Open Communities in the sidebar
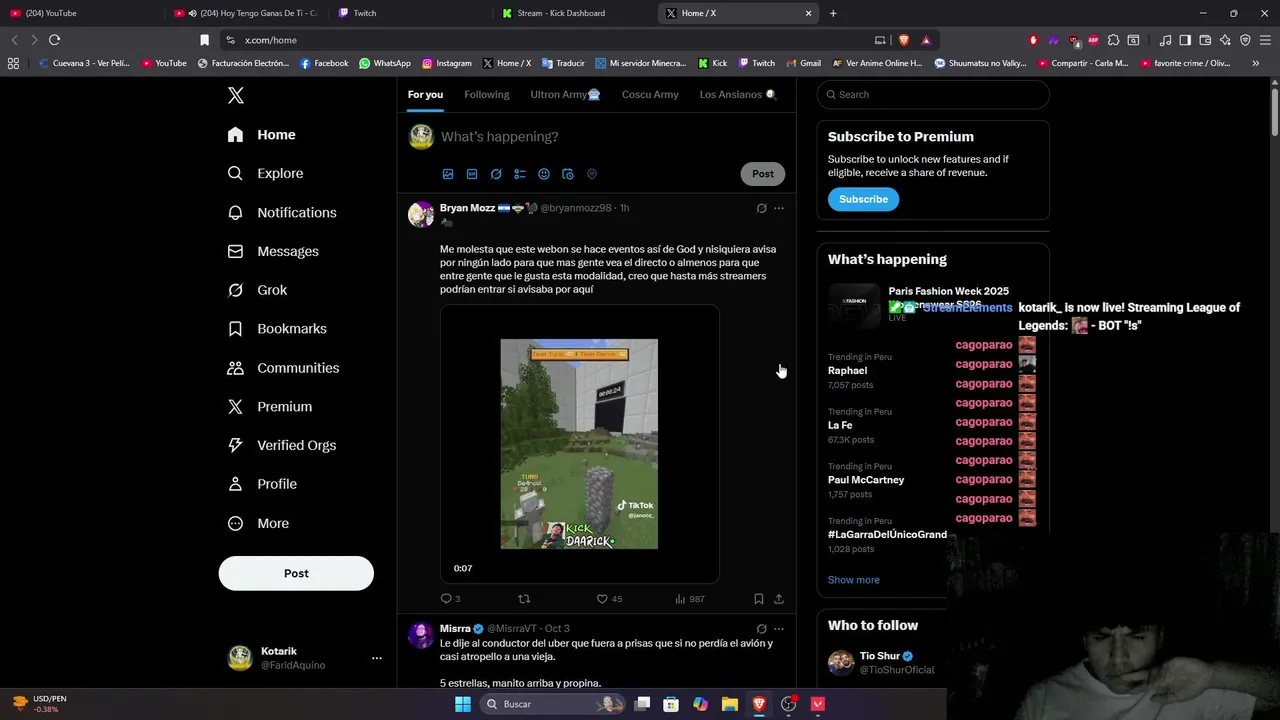 coord(283,368)
